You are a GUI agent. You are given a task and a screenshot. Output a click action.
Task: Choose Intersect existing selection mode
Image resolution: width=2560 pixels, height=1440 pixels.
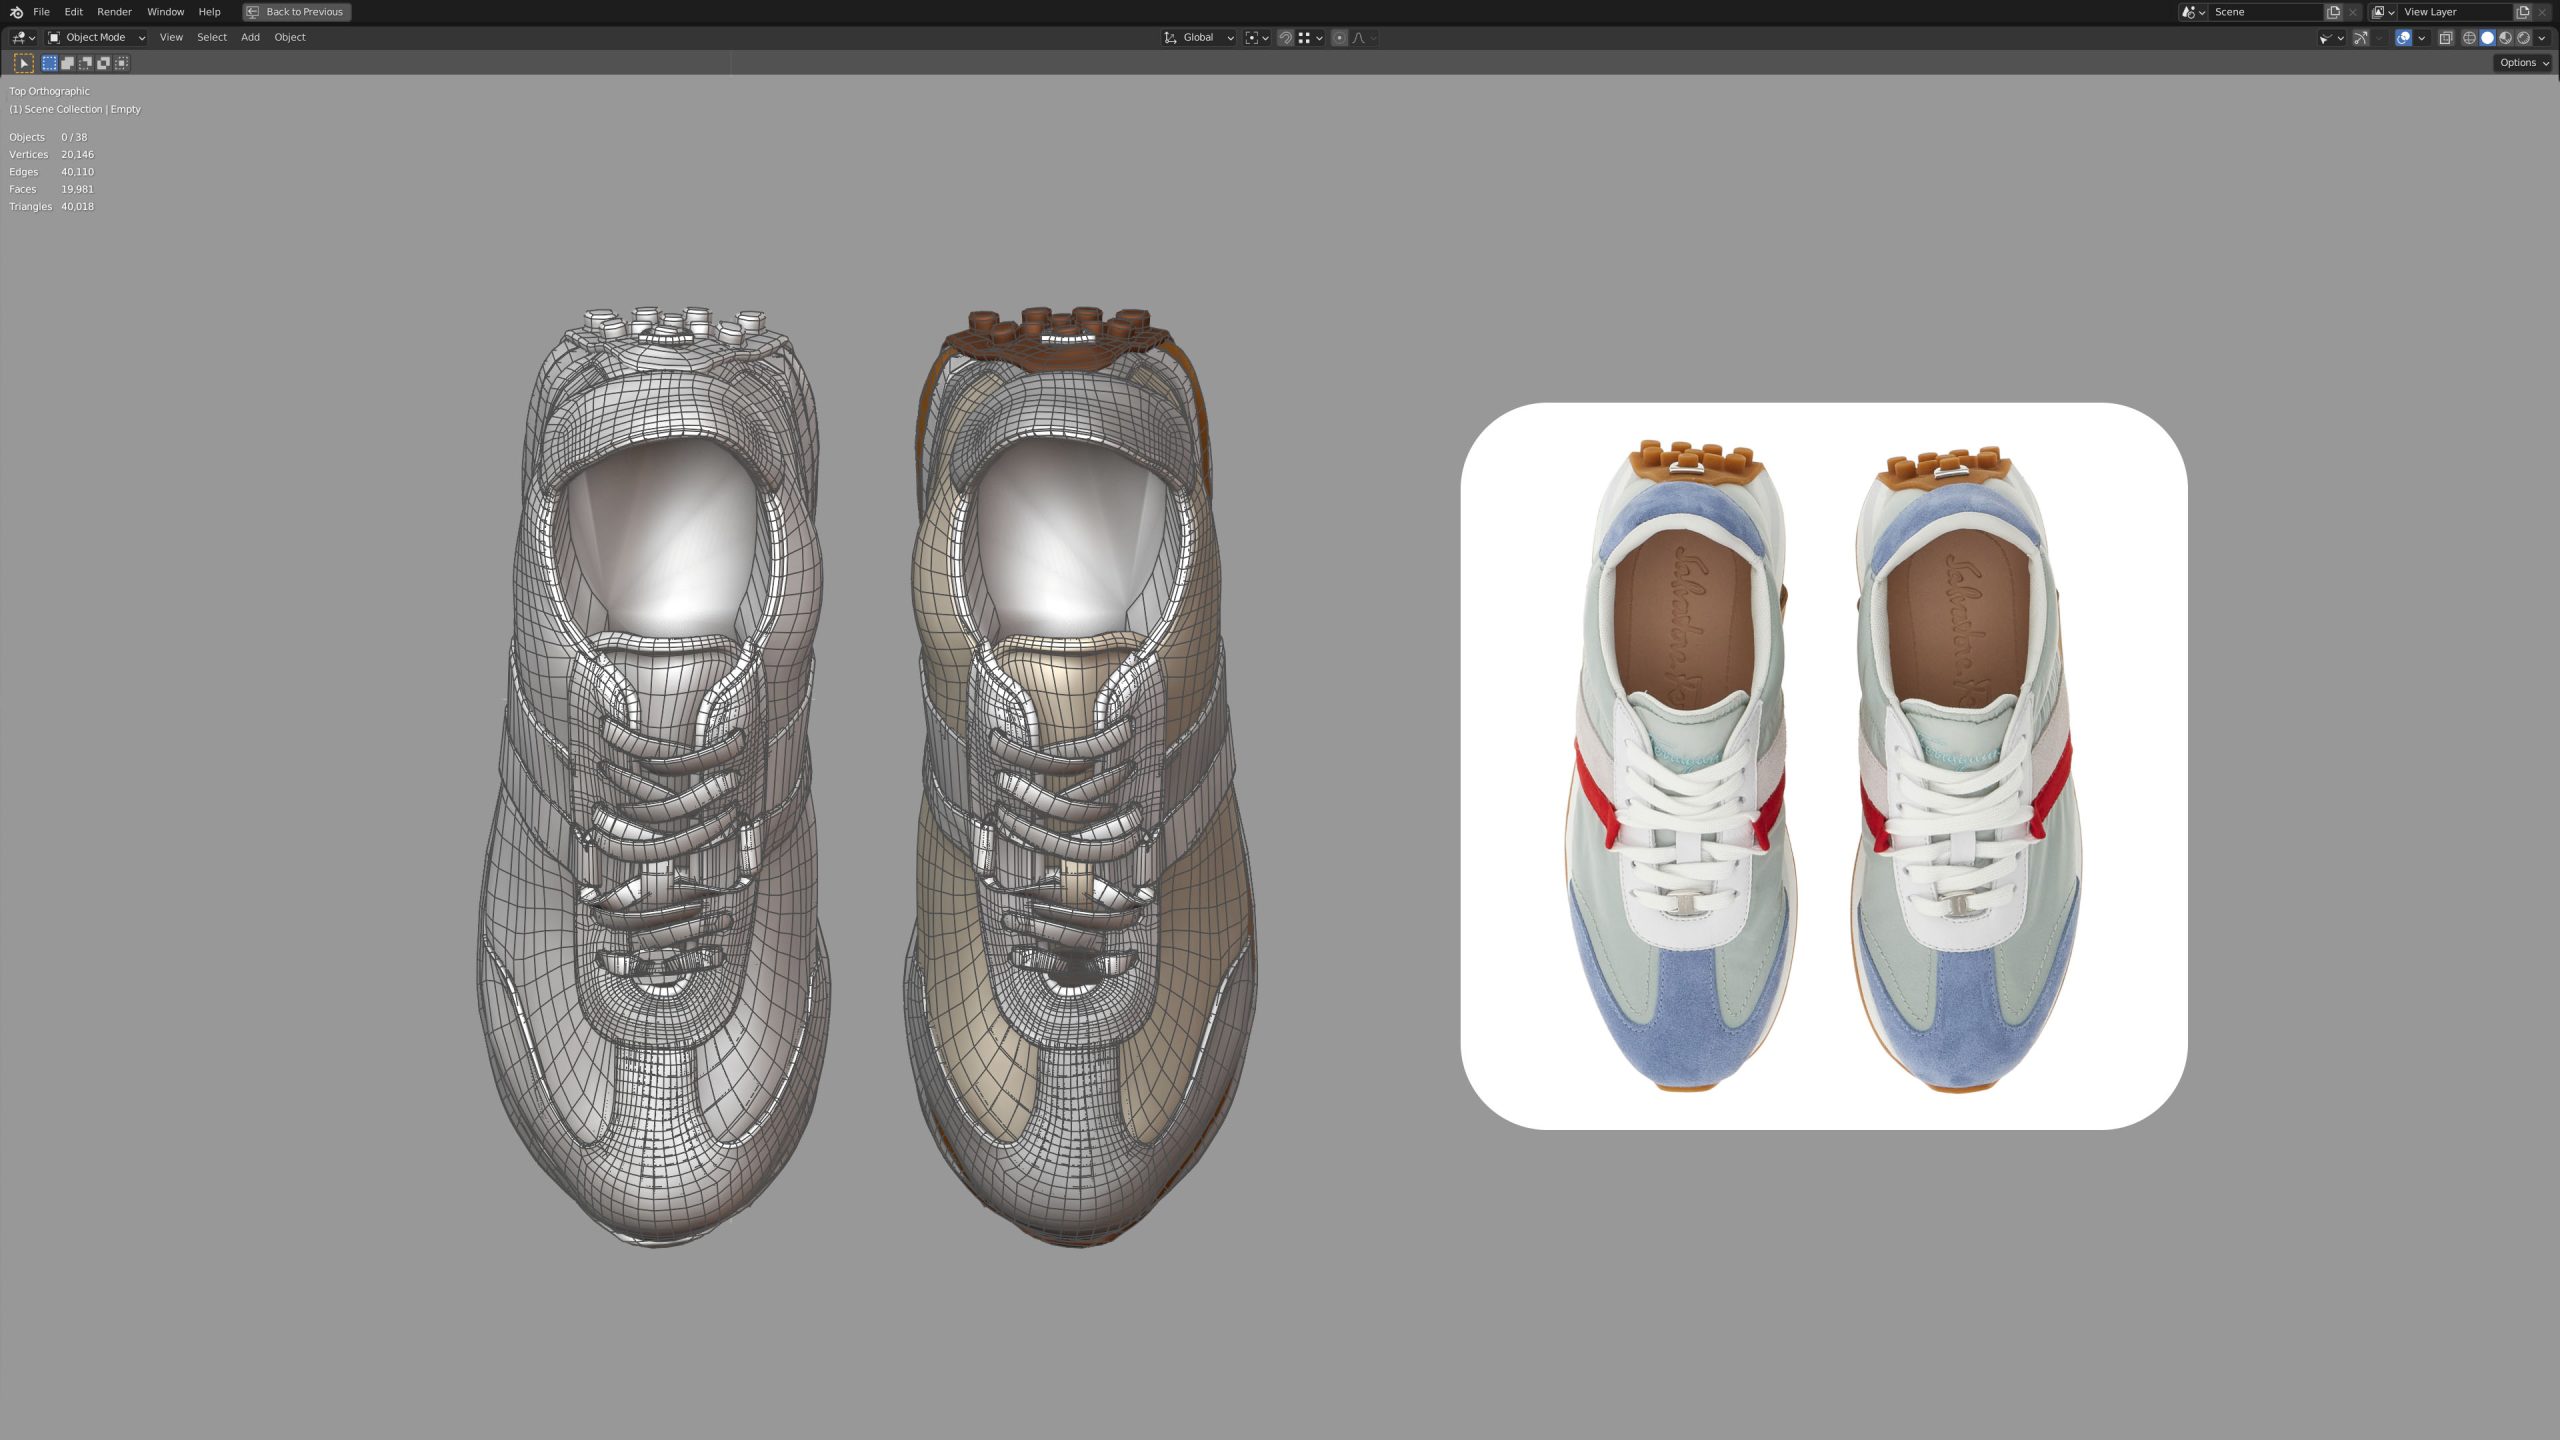121,63
